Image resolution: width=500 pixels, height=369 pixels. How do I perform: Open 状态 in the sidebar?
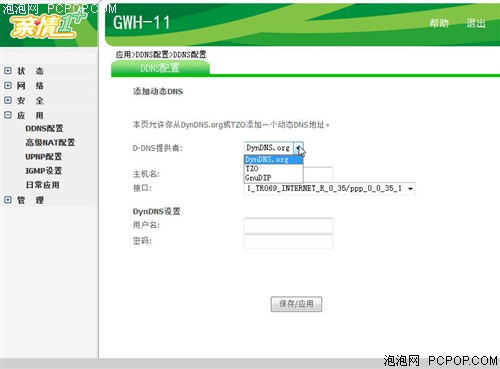30,71
